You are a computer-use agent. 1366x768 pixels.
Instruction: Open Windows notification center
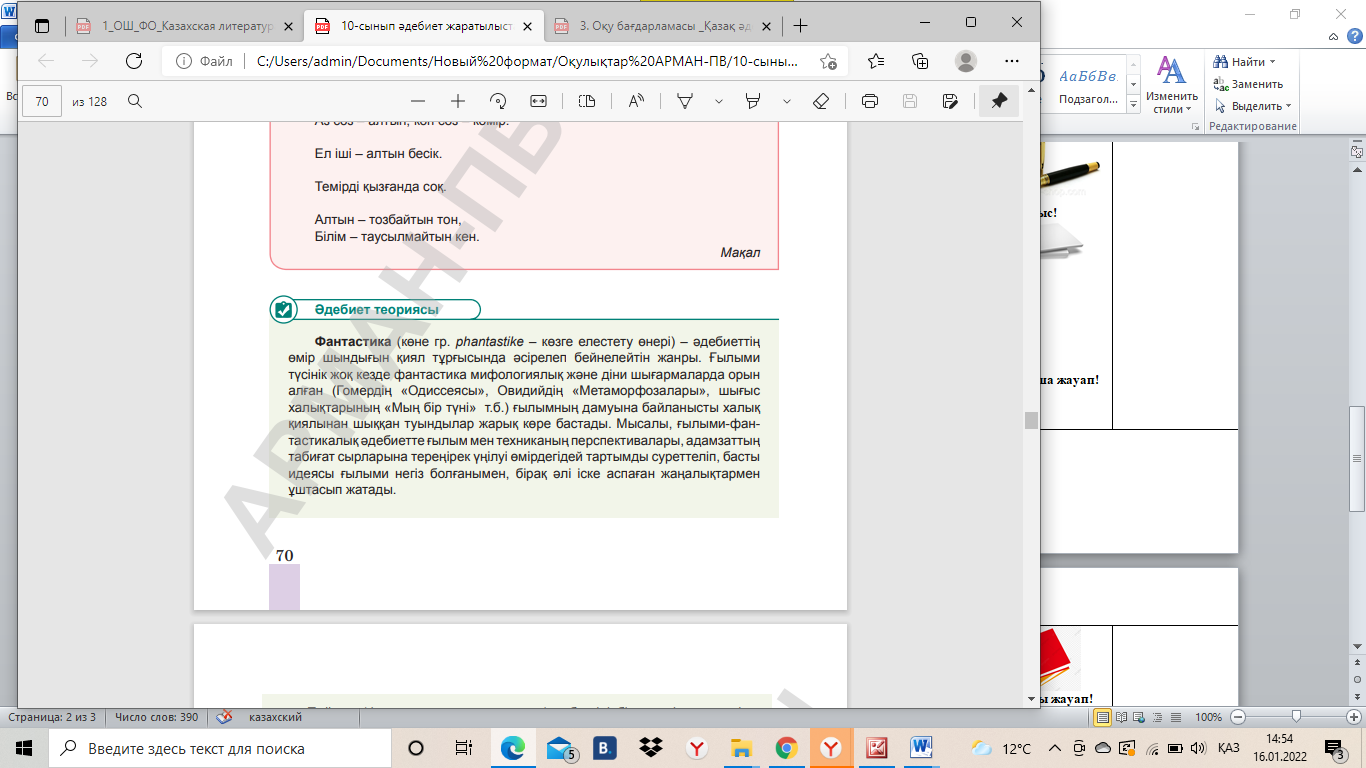click(1334, 748)
